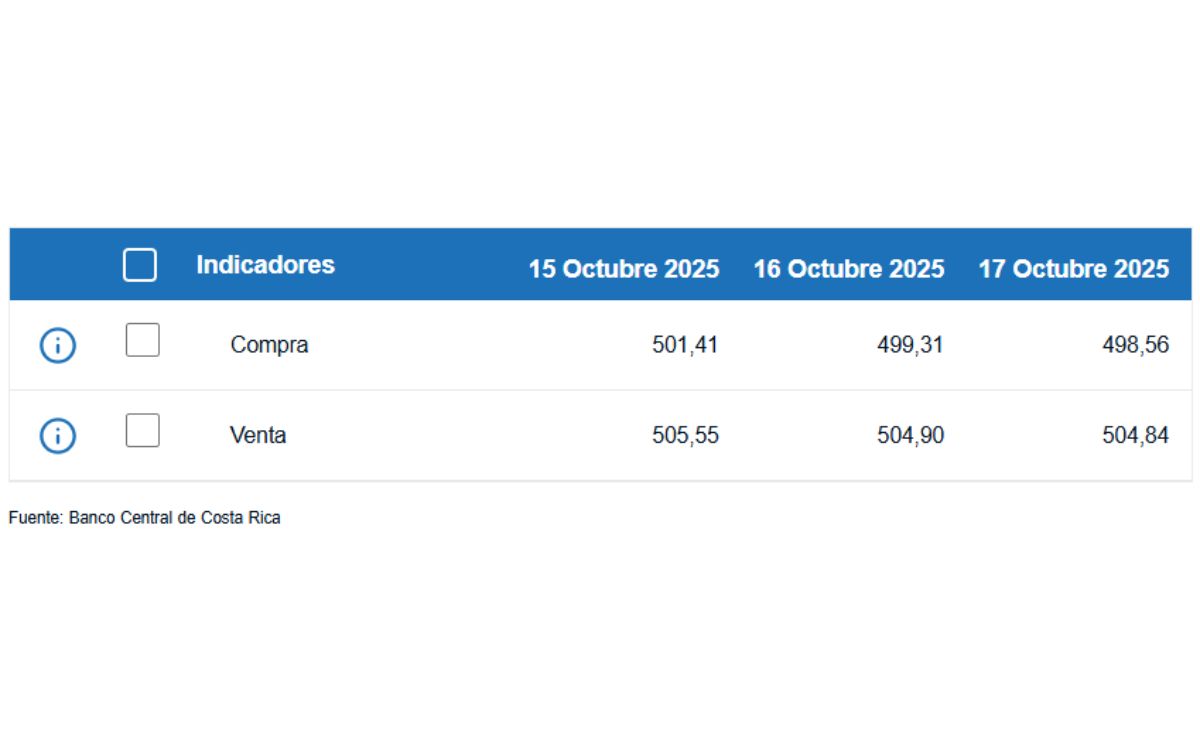Open info icon for the Venta row
1200x747 pixels.
point(58,436)
